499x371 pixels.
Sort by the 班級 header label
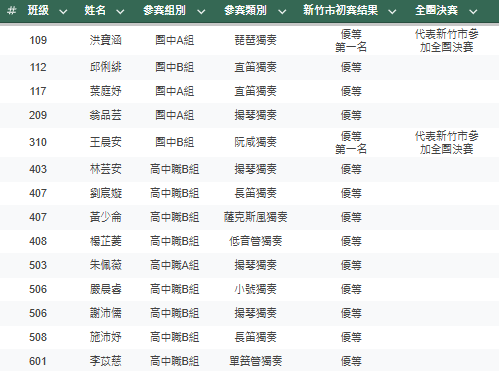[x=38, y=11]
